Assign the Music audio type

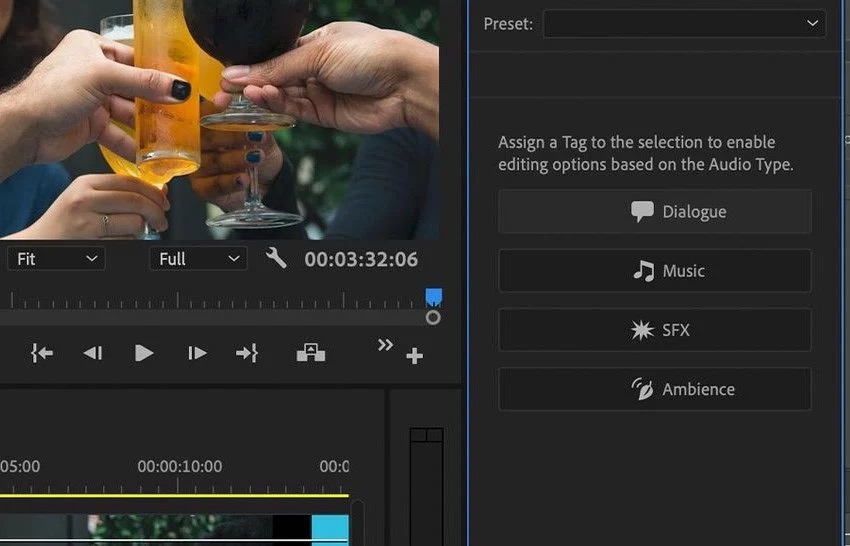pos(655,271)
